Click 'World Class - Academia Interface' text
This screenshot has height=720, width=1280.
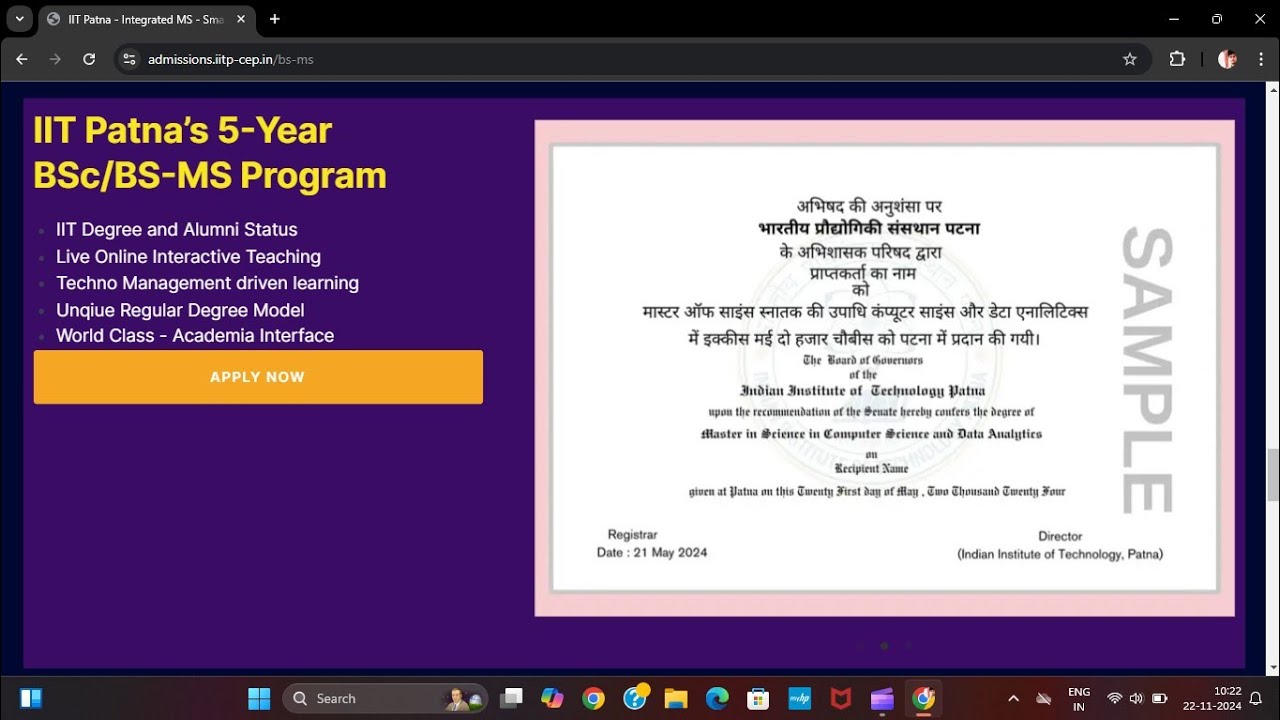point(195,336)
